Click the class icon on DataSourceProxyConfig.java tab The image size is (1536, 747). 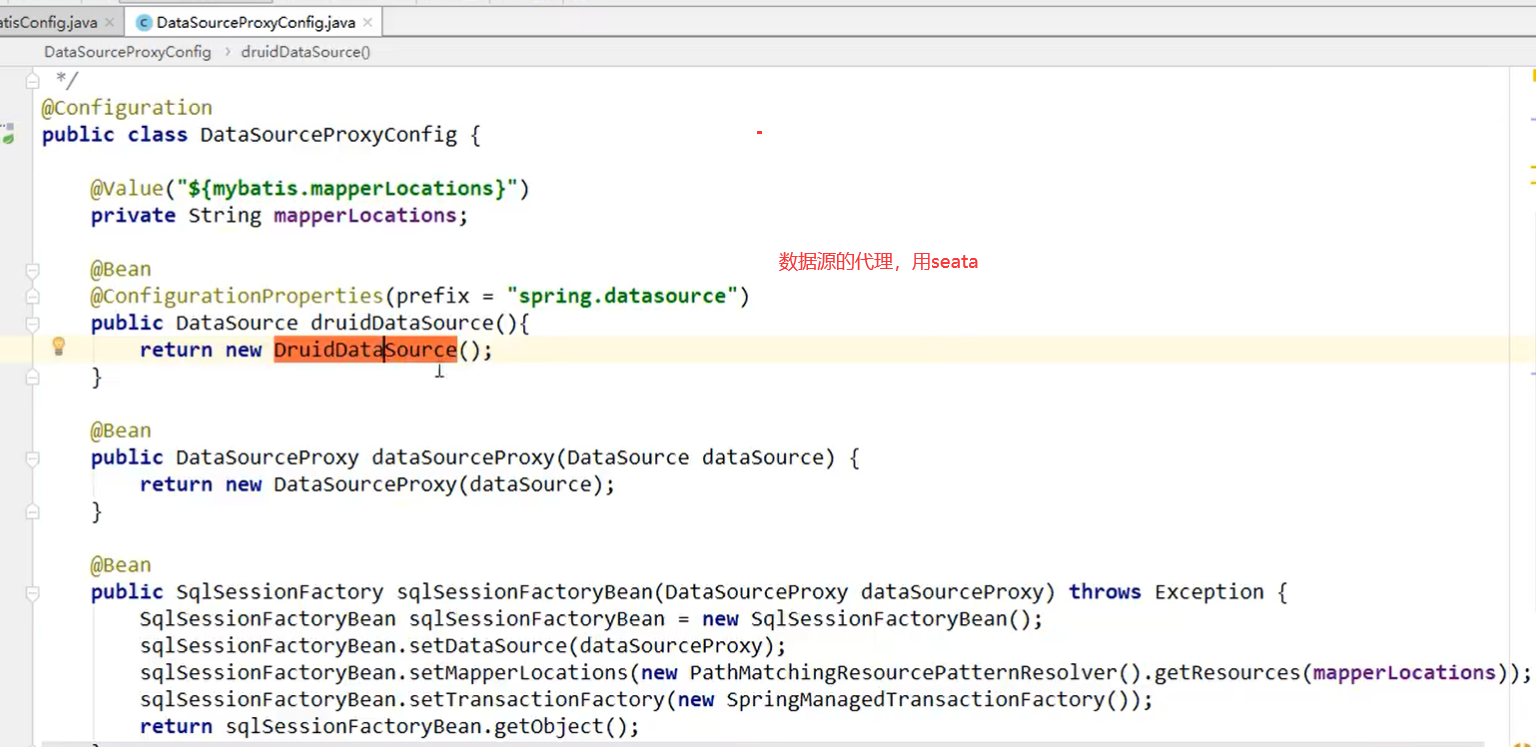(144, 22)
